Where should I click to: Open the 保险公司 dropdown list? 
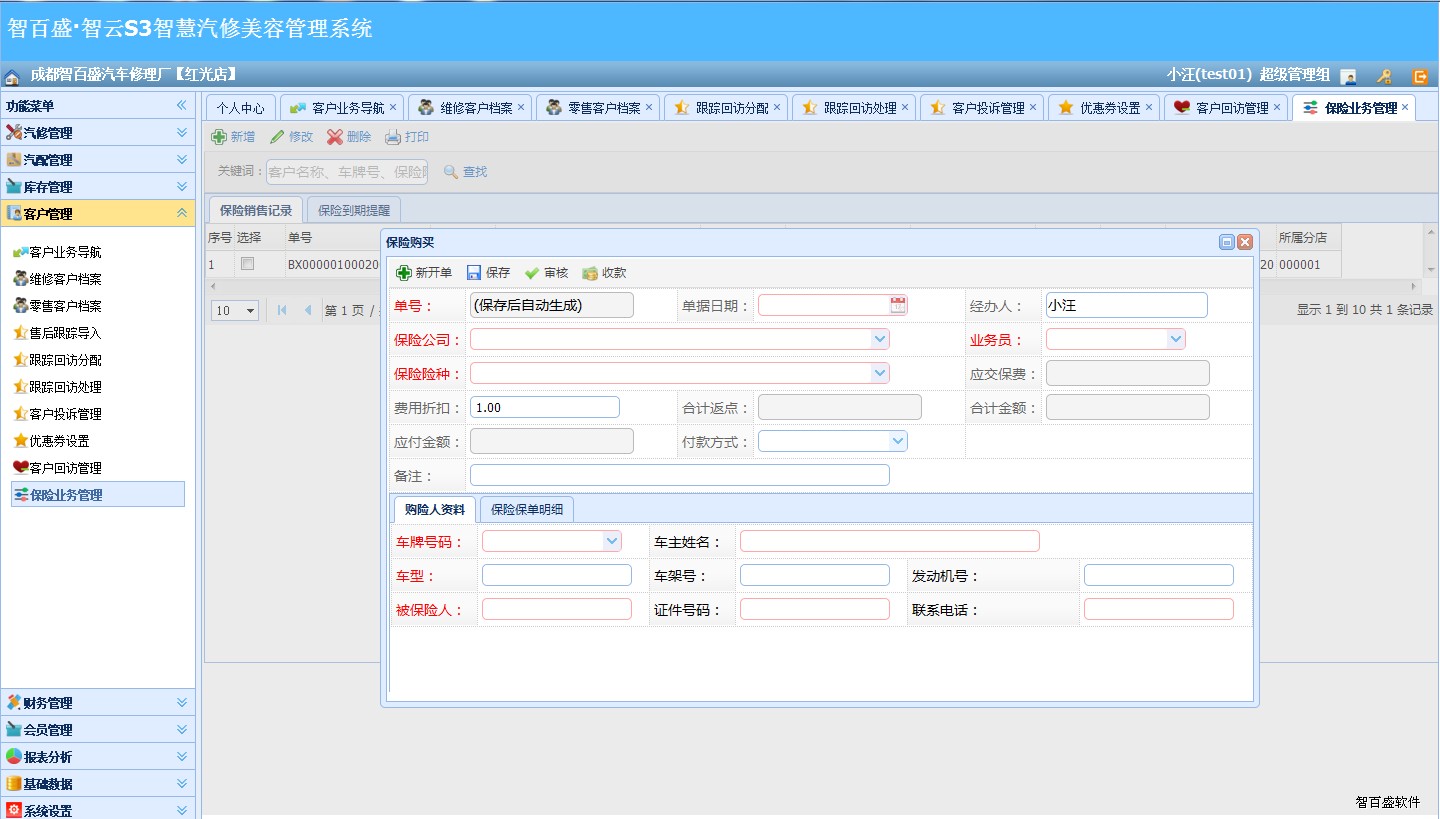[x=880, y=339]
